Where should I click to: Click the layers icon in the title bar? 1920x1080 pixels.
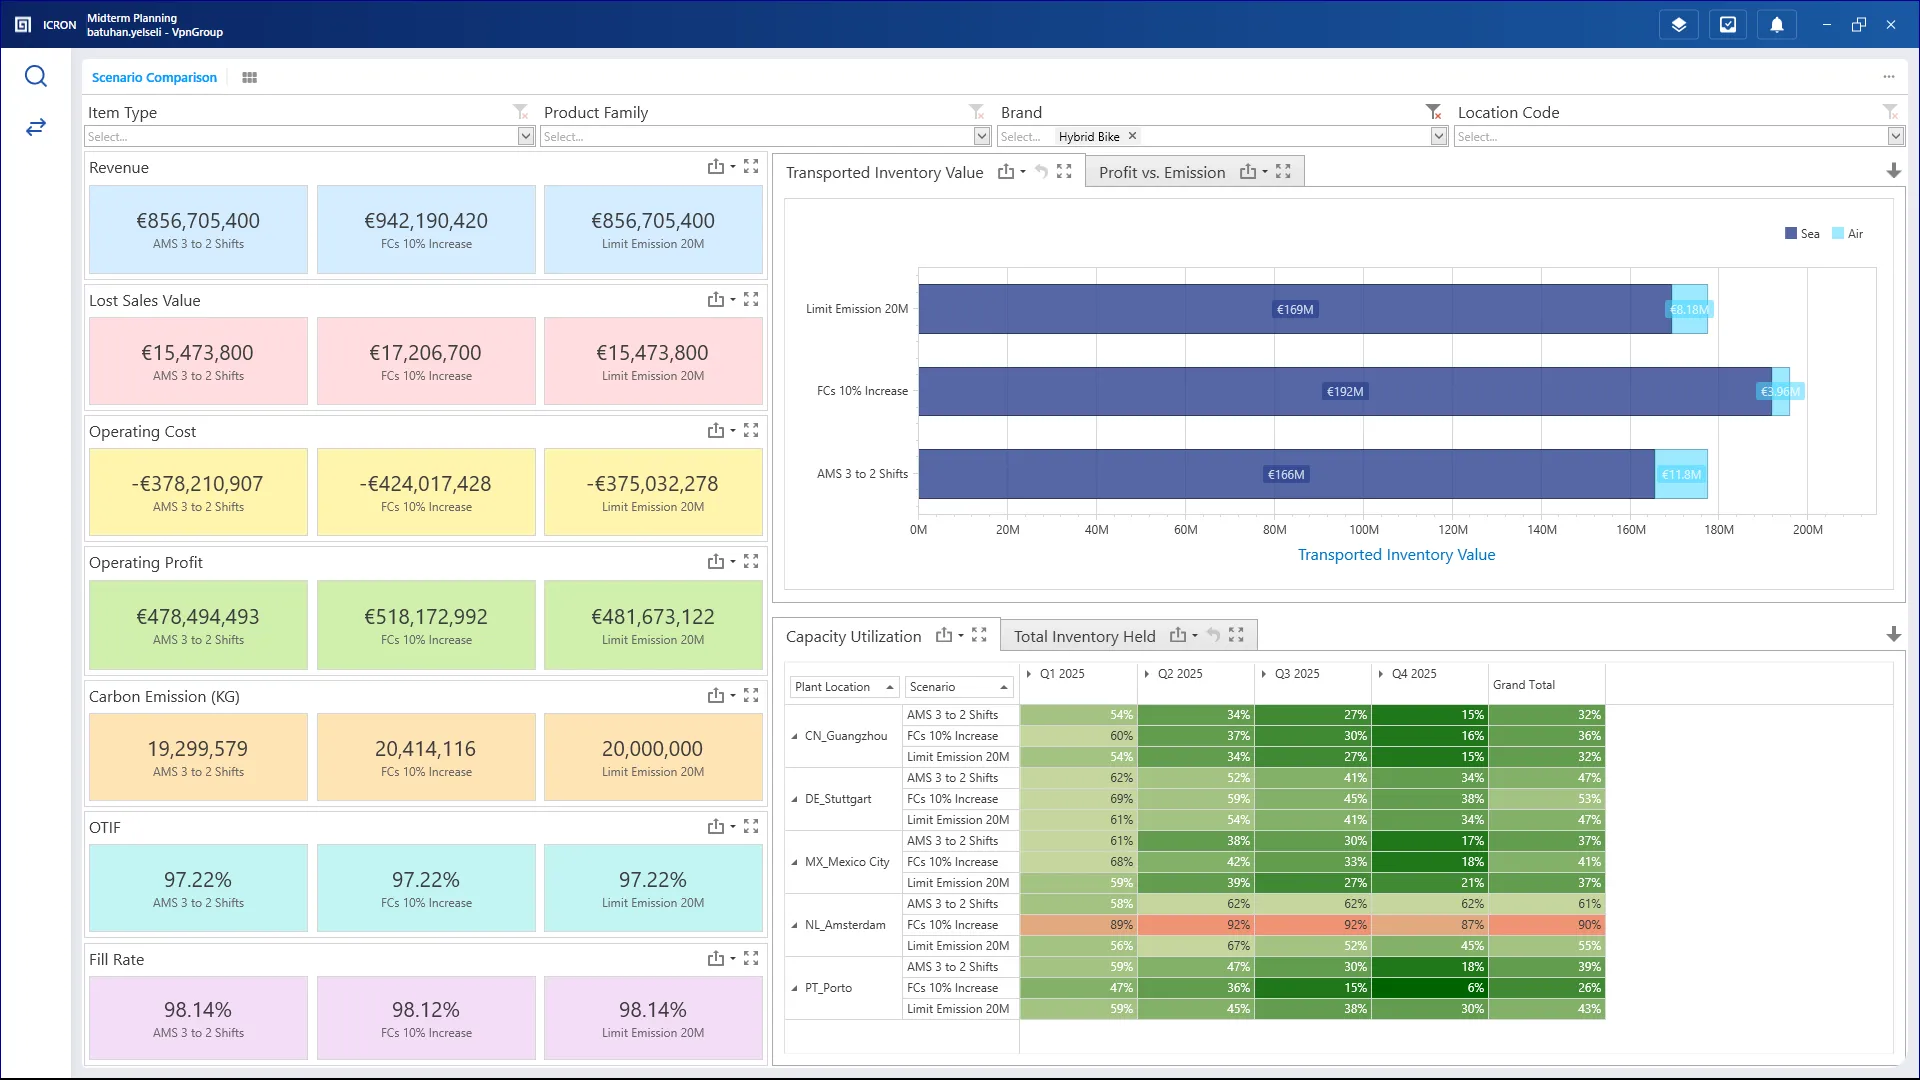click(x=1678, y=24)
